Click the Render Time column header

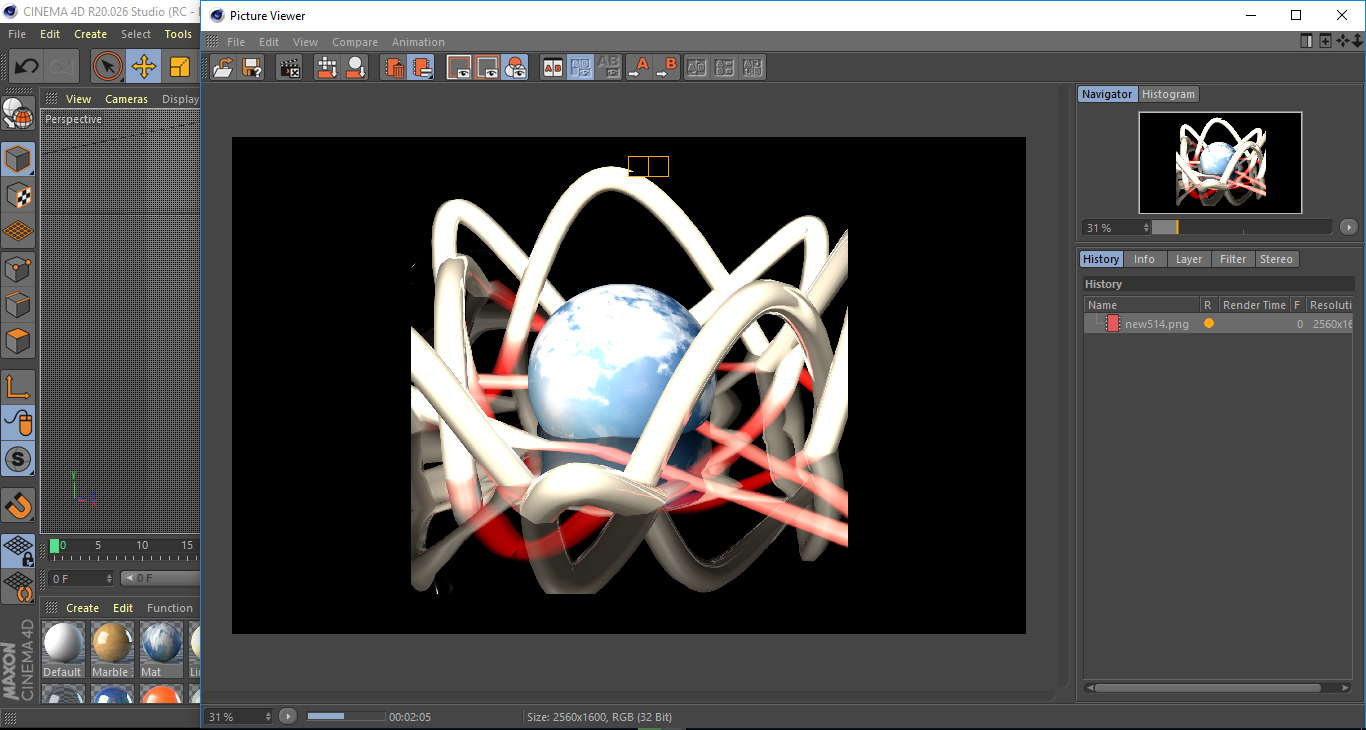pyautogui.click(x=1254, y=305)
